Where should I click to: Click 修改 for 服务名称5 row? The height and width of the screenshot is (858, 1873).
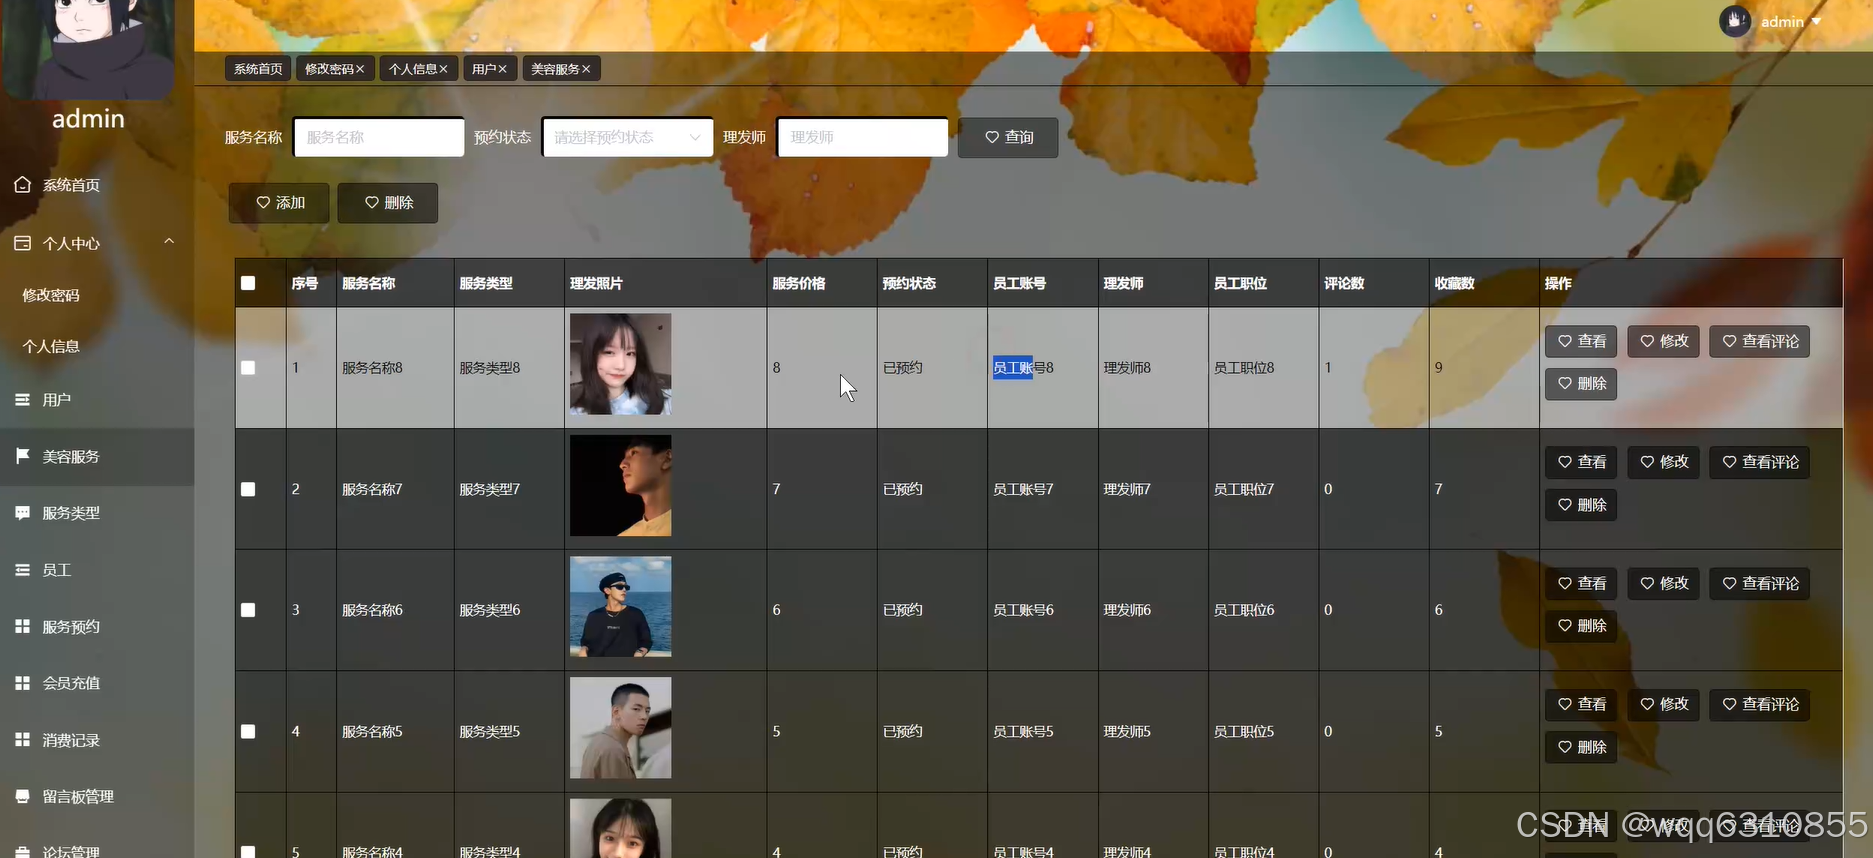(x=1663, y=704)
